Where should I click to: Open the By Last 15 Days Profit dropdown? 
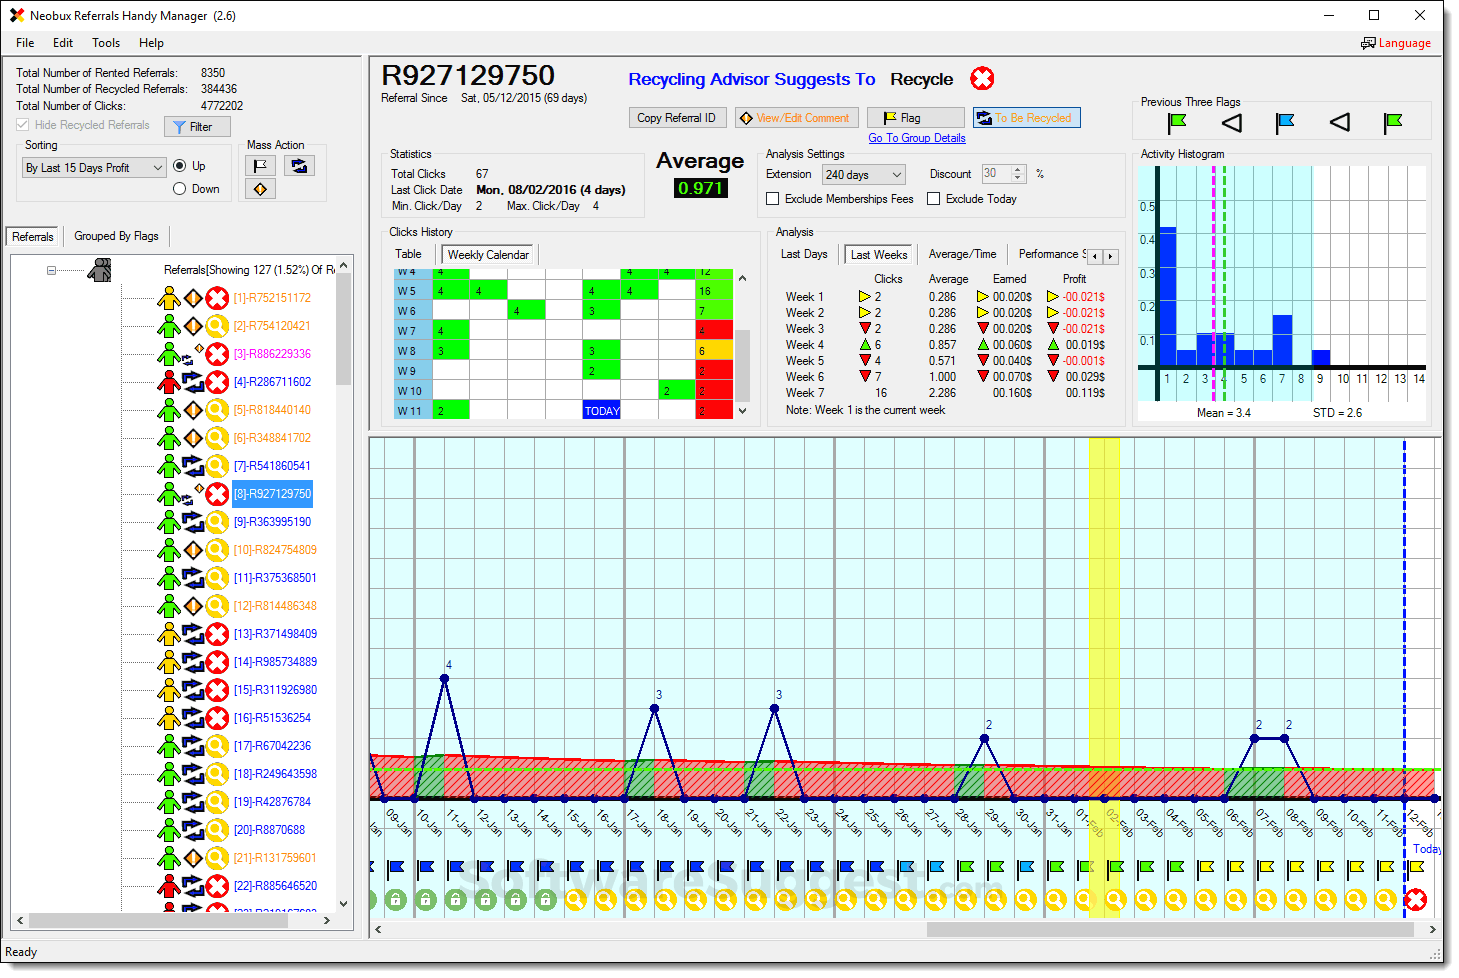pyautogui.click(x=94, y=168)
